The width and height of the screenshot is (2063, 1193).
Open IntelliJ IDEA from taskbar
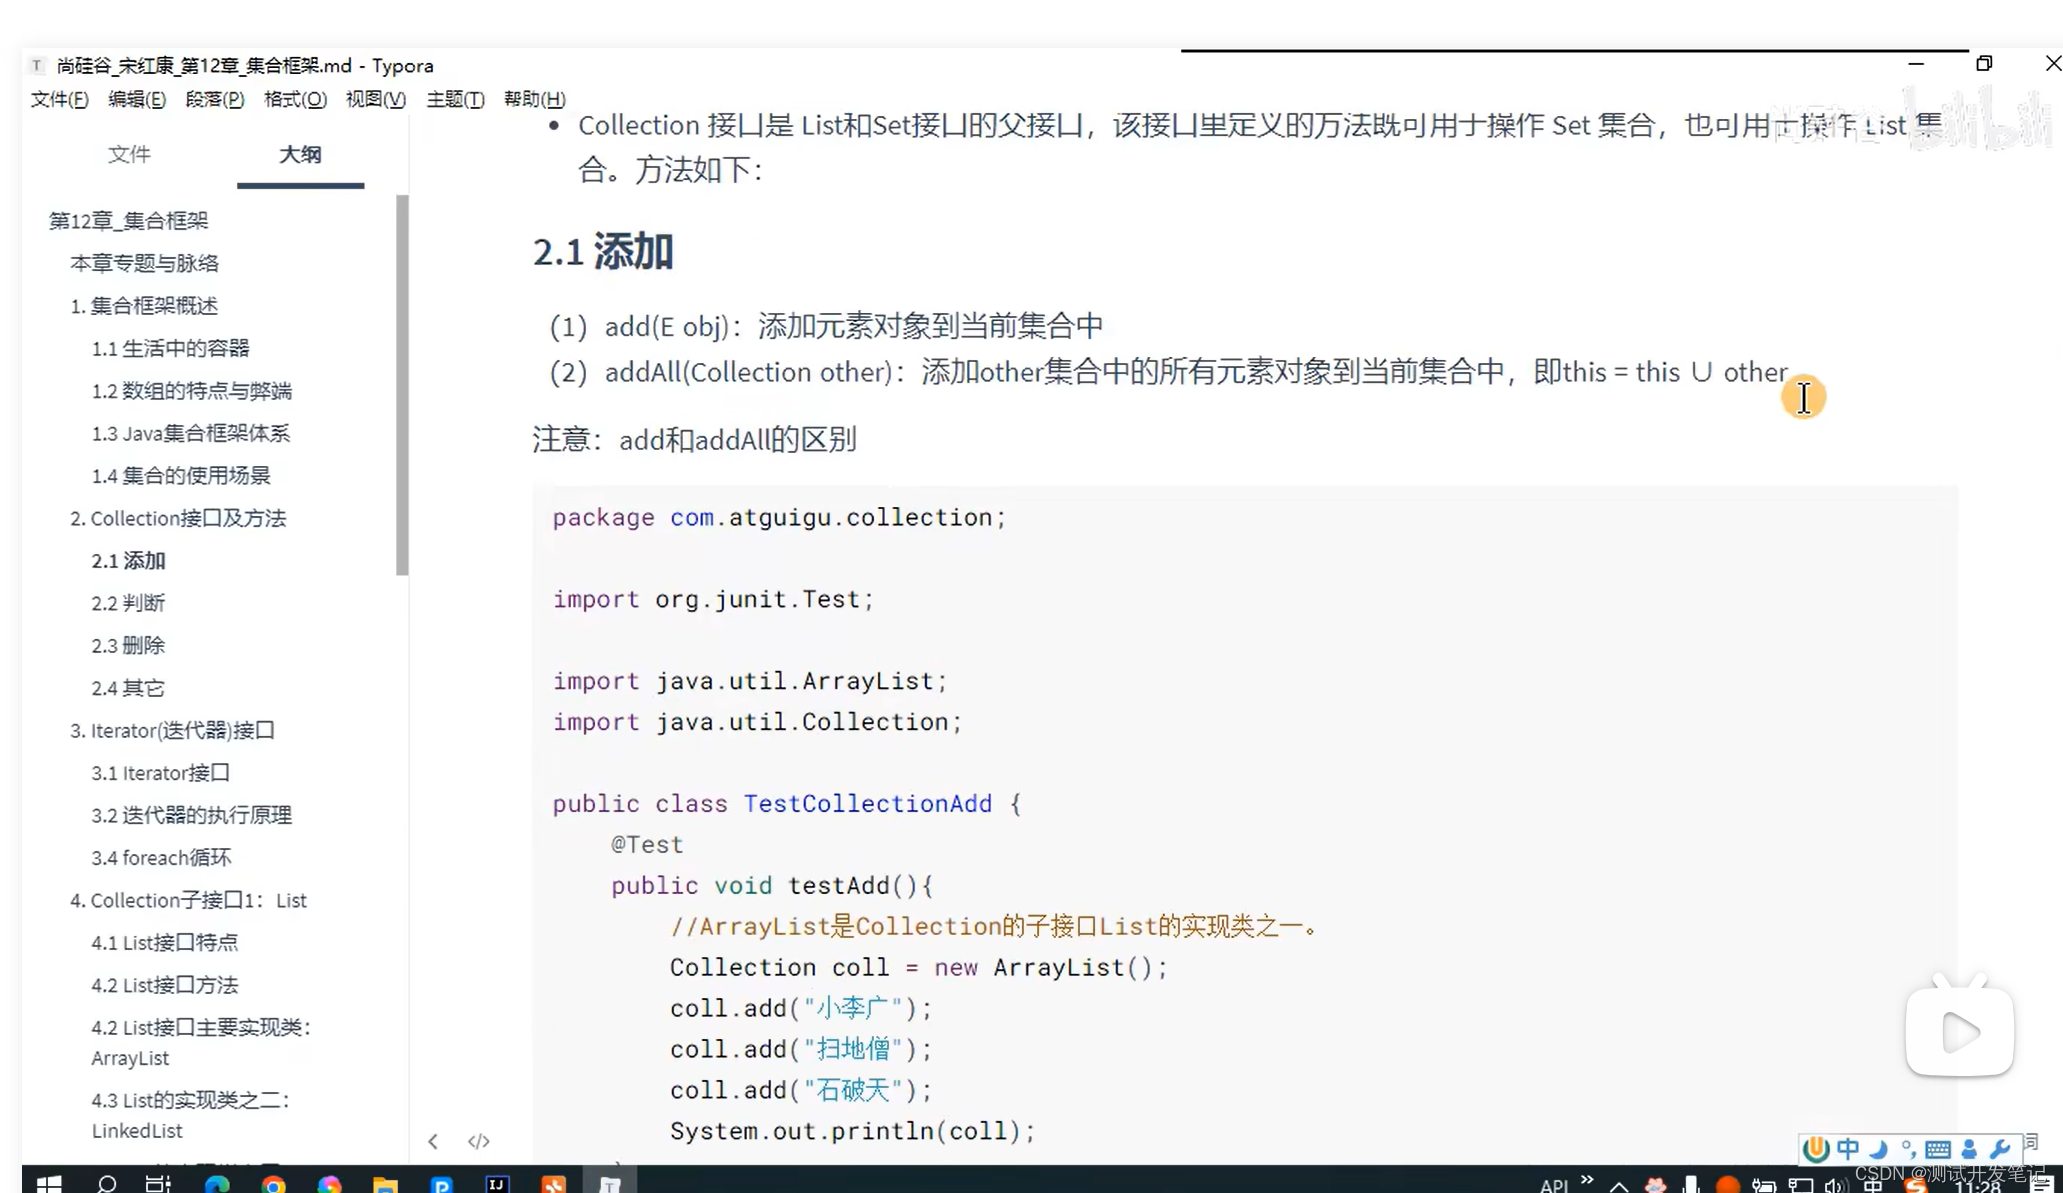(497, 1184)
